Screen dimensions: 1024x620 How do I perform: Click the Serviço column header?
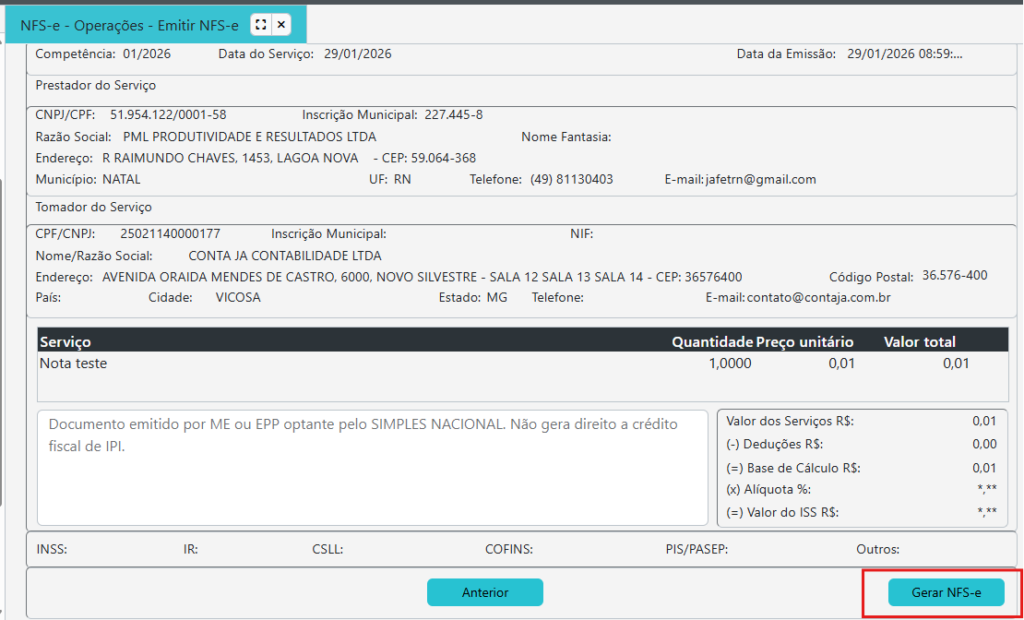[x=65, y=342]
